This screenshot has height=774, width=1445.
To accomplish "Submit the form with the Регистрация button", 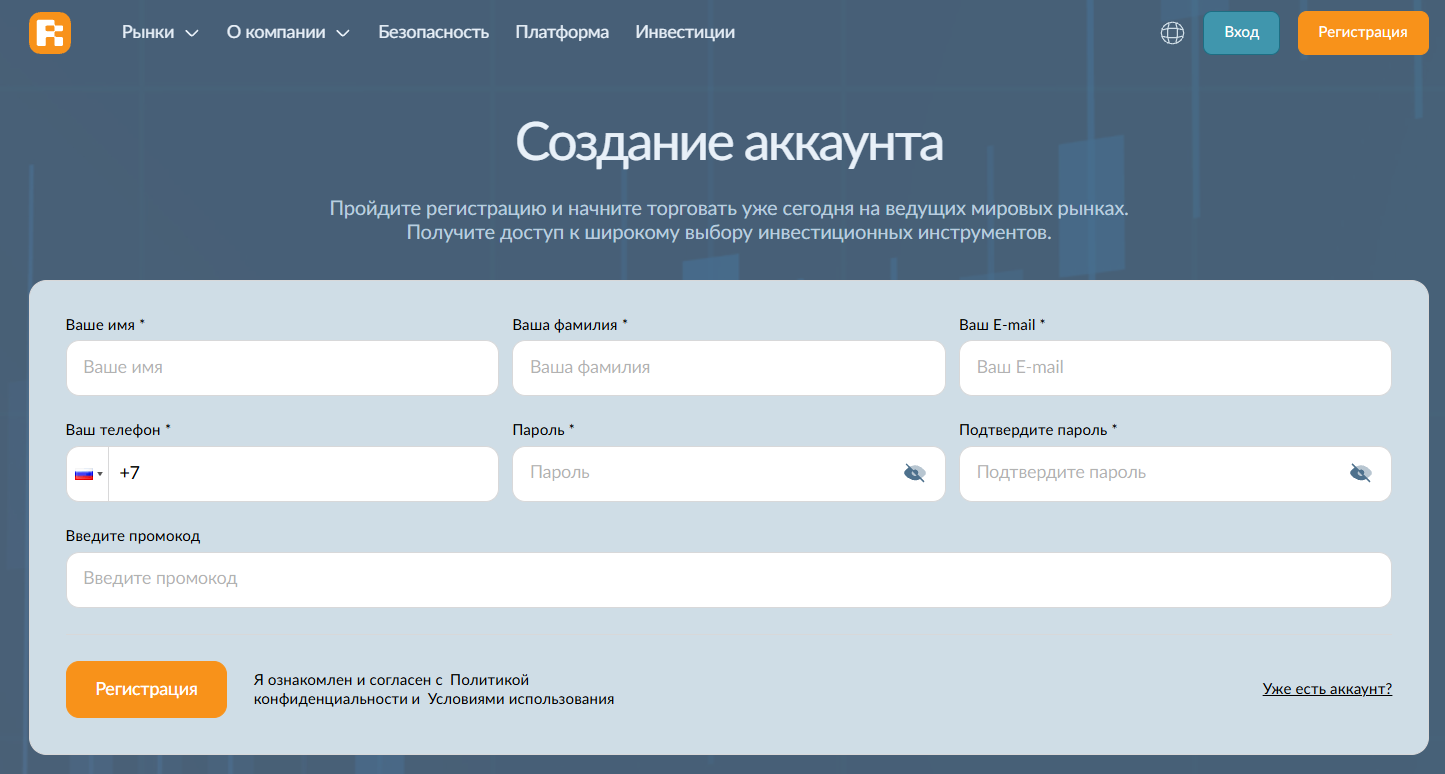I will (x=146, y=689).
